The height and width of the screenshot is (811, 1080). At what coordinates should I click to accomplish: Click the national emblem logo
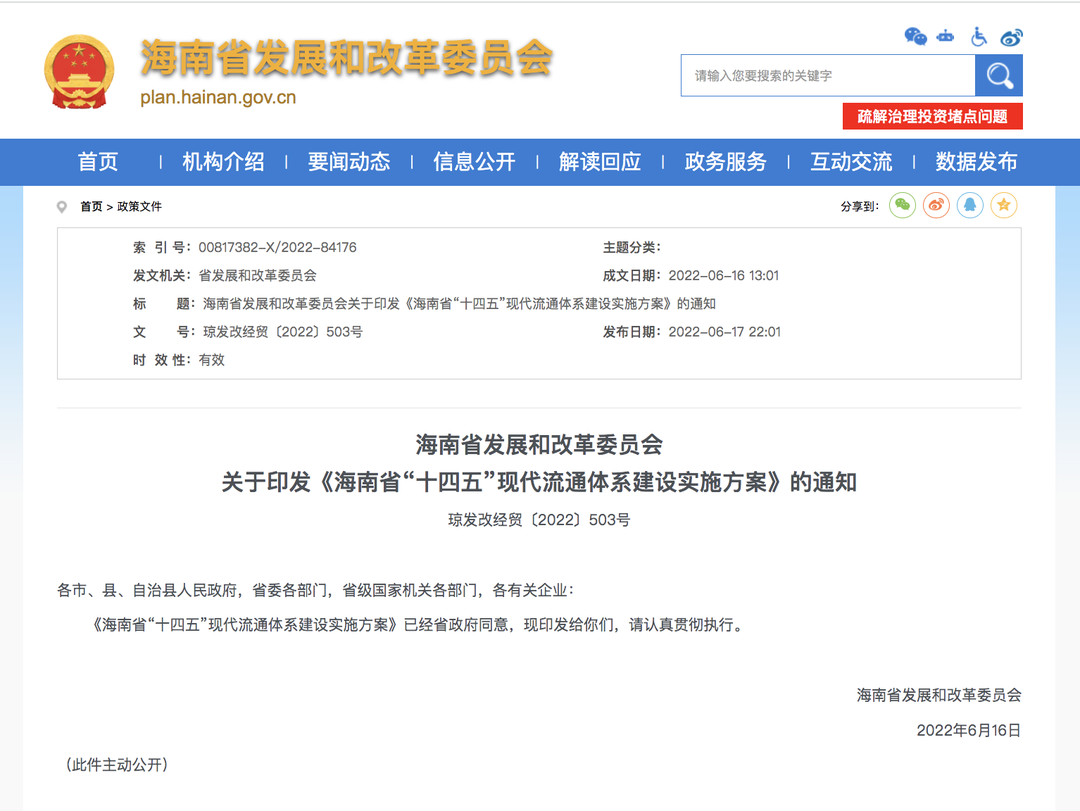pyautogui.click(x=80, y=67)
